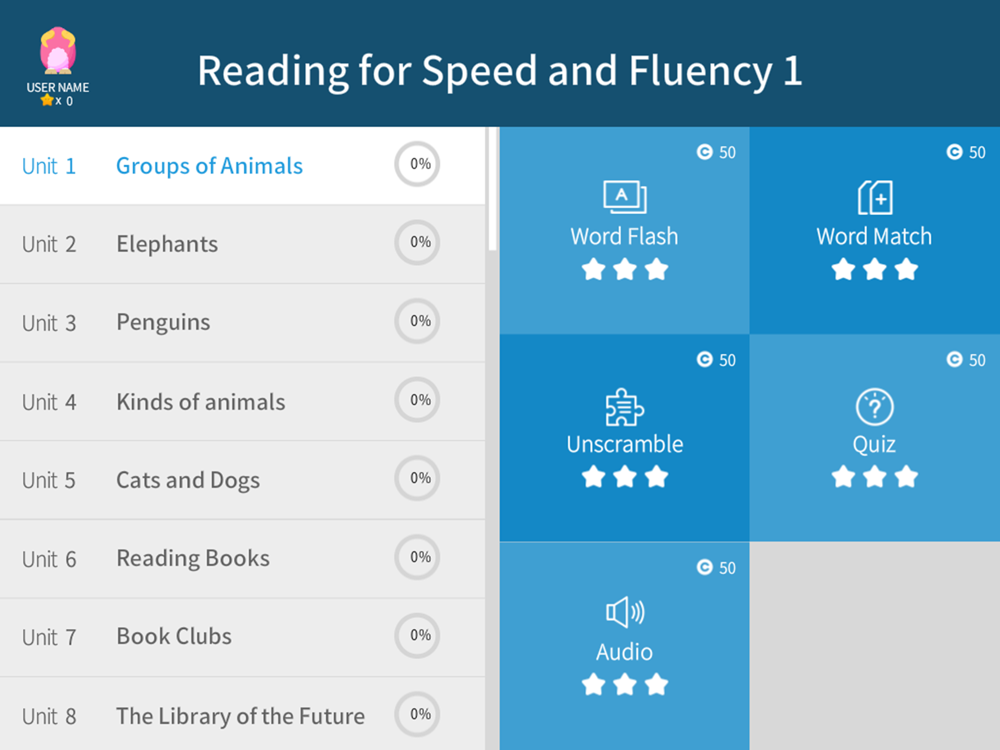Click the stars under the Quiz tile

coord(874,476)
